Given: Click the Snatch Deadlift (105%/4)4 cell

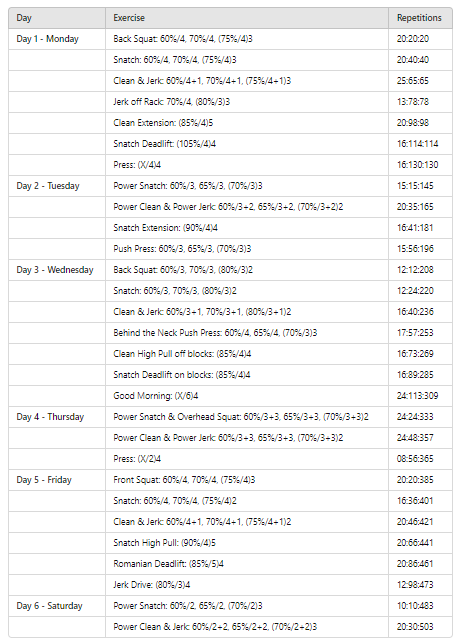Looking at the screenshot, I should tap(247, 144).
